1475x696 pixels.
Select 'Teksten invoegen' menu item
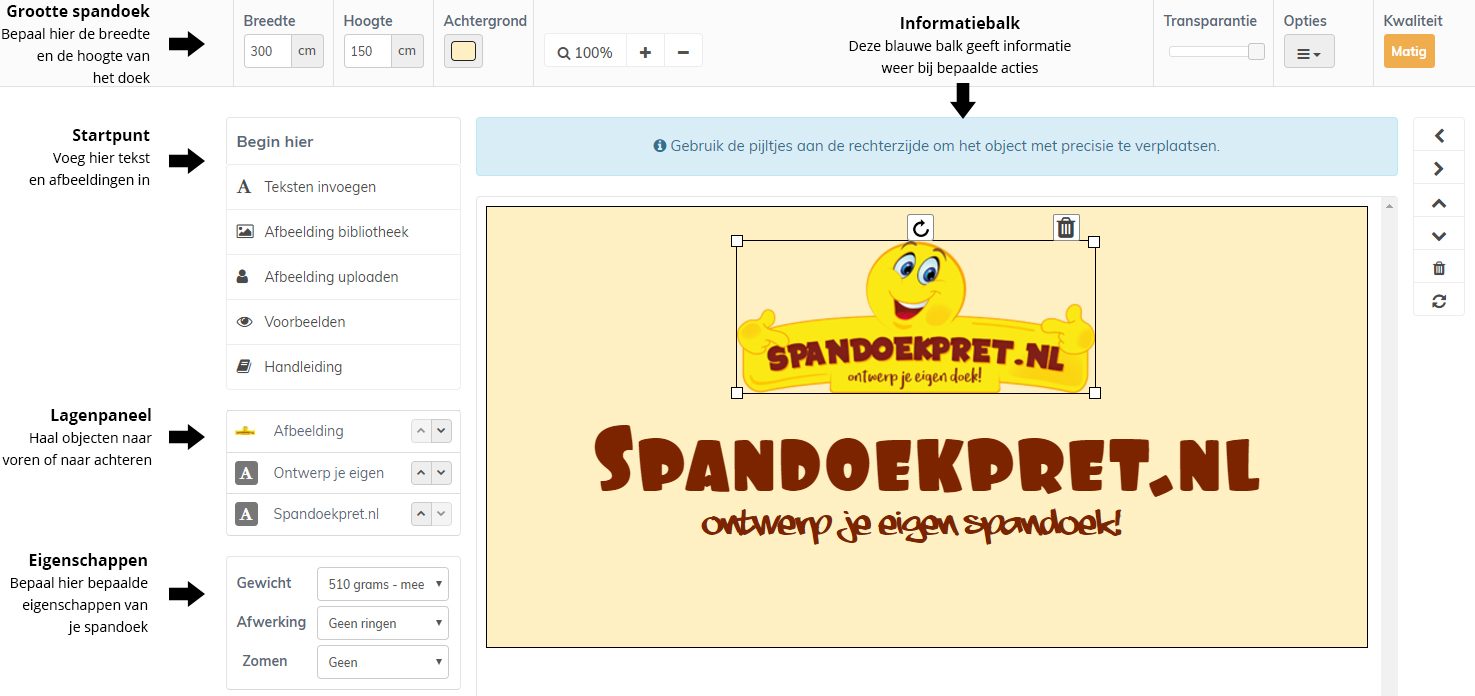click(320, 187)
